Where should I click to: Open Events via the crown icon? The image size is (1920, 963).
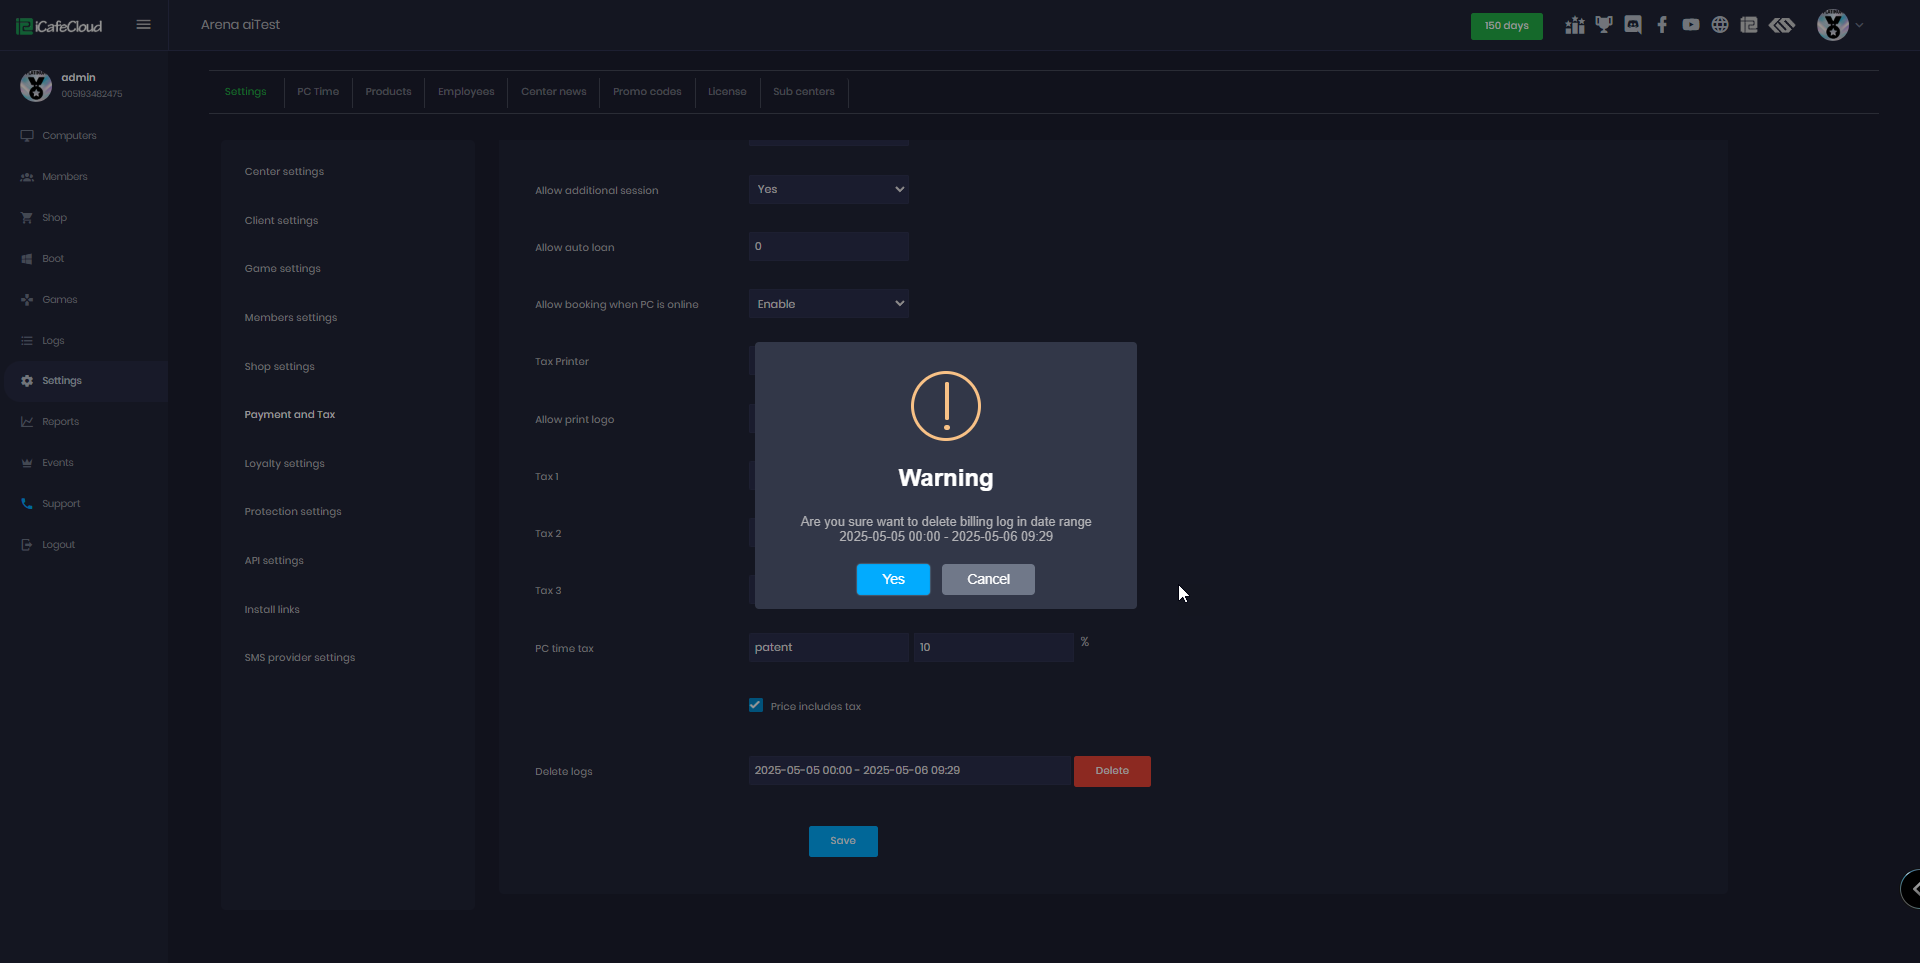tap(27, 463)
